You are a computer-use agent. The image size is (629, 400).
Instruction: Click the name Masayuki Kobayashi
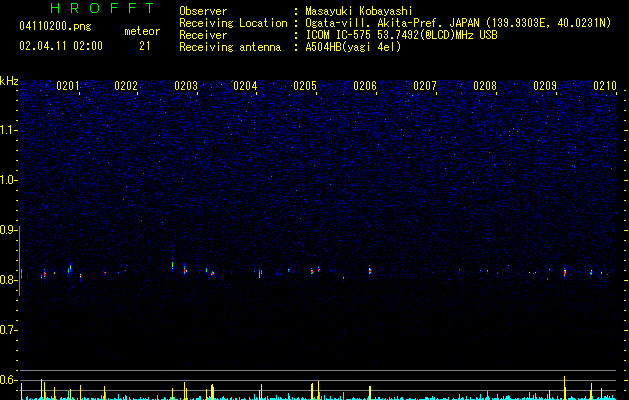tap(359, 11)
